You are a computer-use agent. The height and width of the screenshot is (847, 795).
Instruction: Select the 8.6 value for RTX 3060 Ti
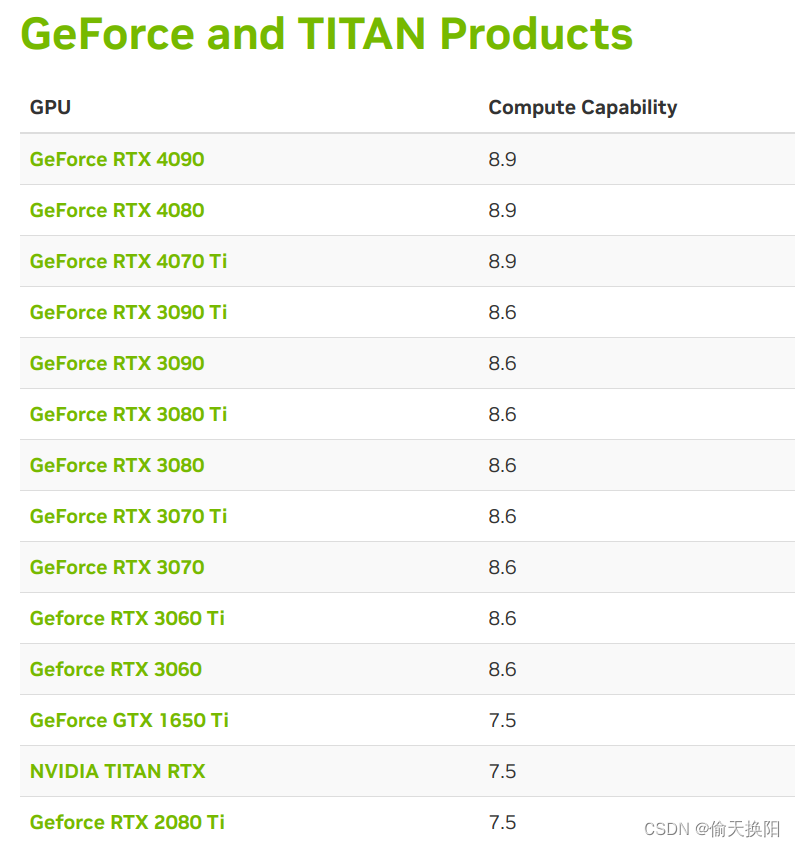pos(502,618)
